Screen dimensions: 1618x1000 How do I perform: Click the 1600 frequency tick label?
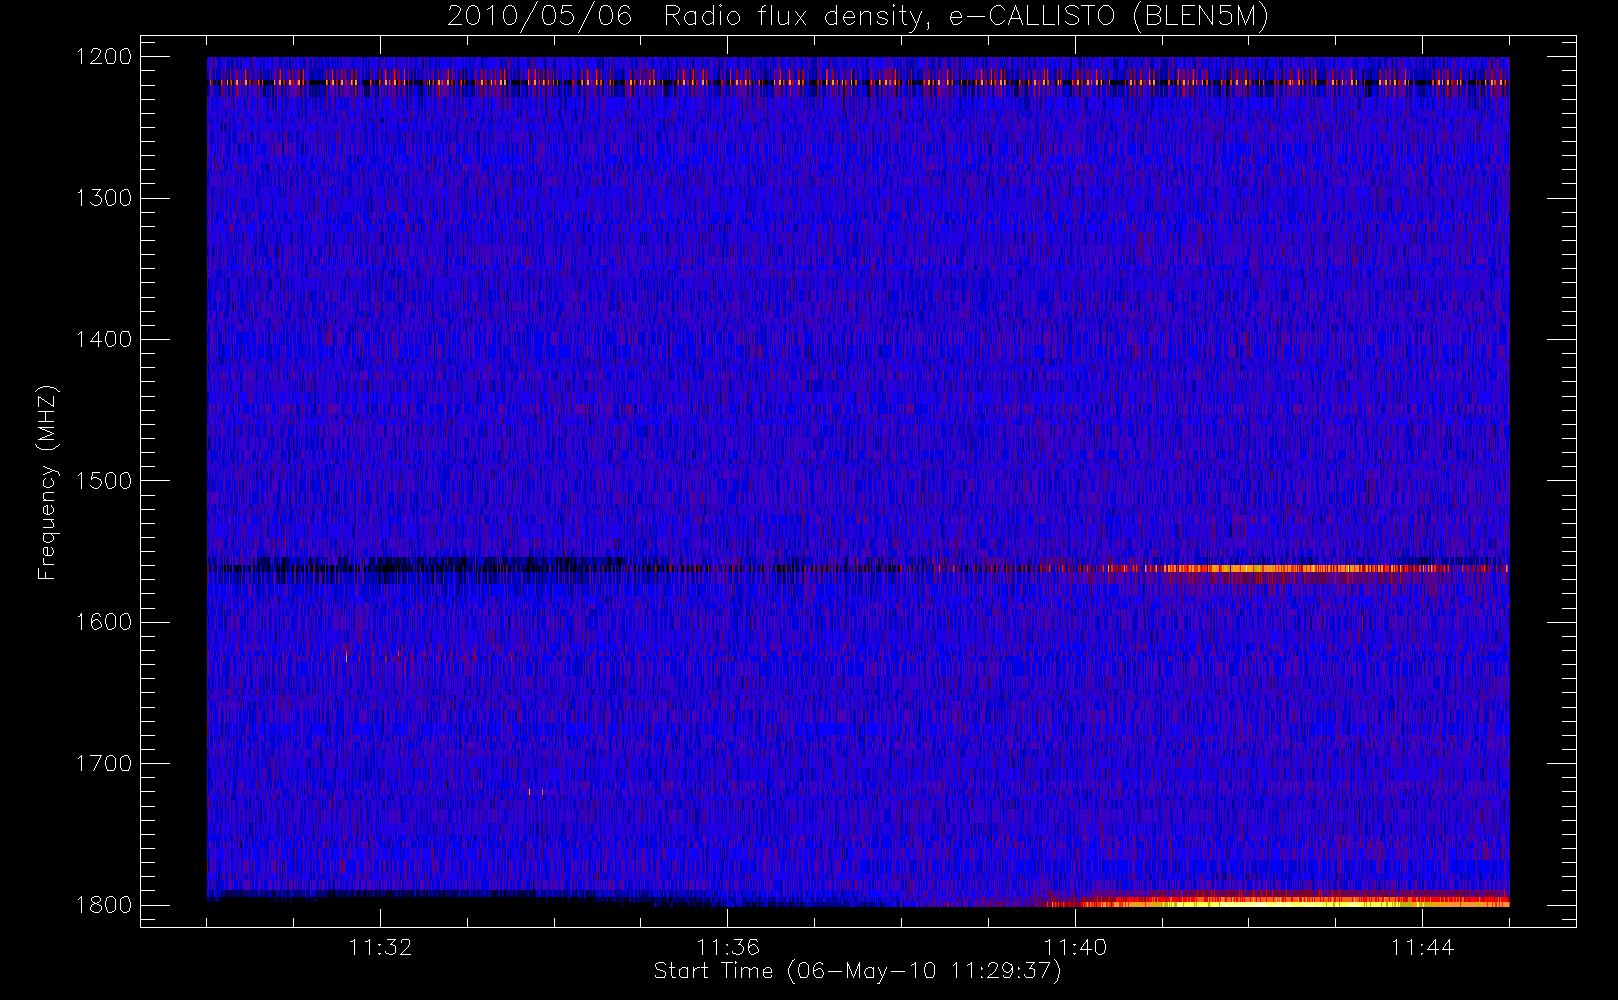[104, 622]
